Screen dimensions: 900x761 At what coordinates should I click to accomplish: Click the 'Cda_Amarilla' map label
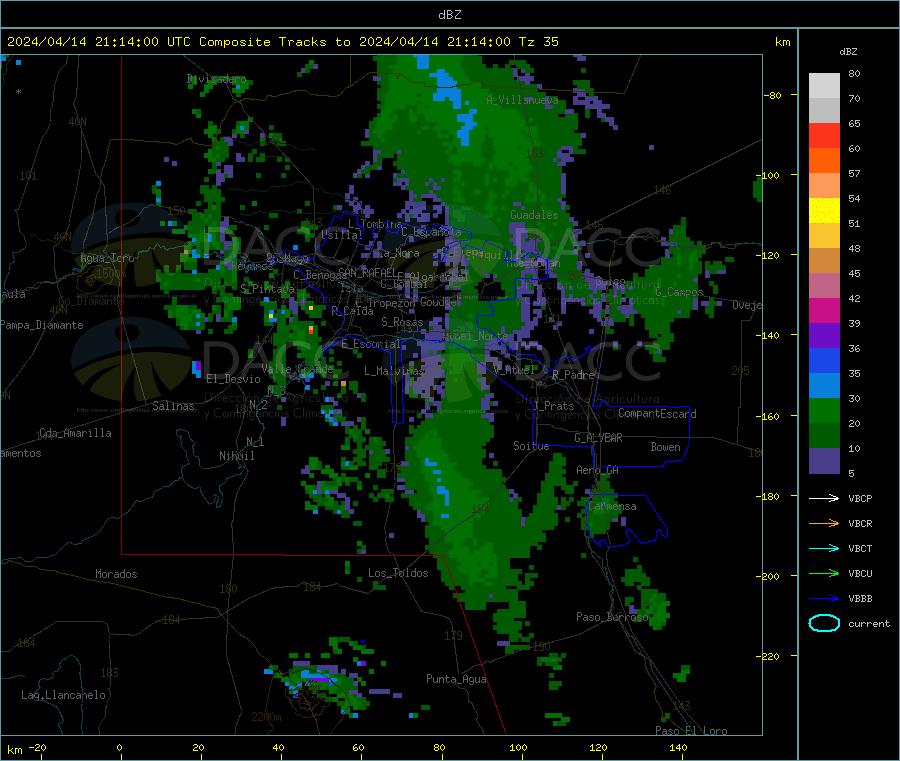75,433
